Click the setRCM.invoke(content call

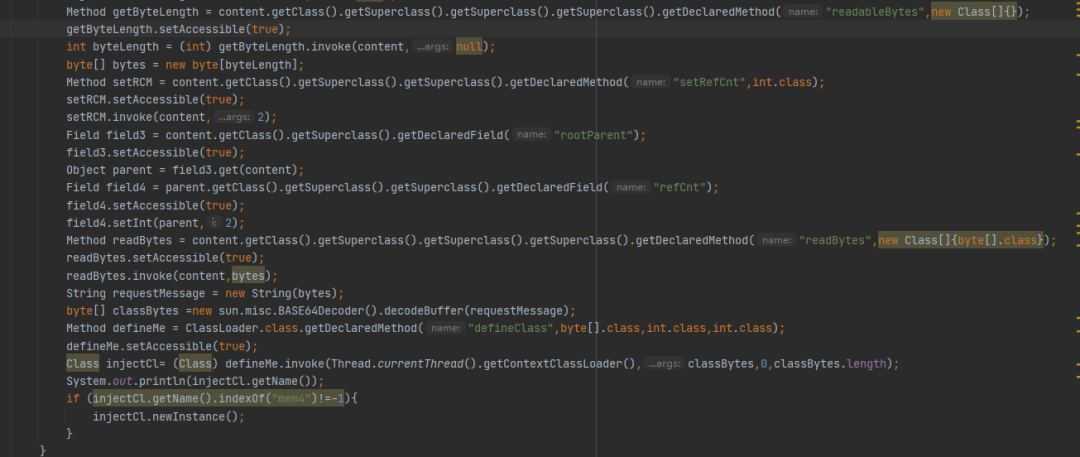(x=136, y=117)
